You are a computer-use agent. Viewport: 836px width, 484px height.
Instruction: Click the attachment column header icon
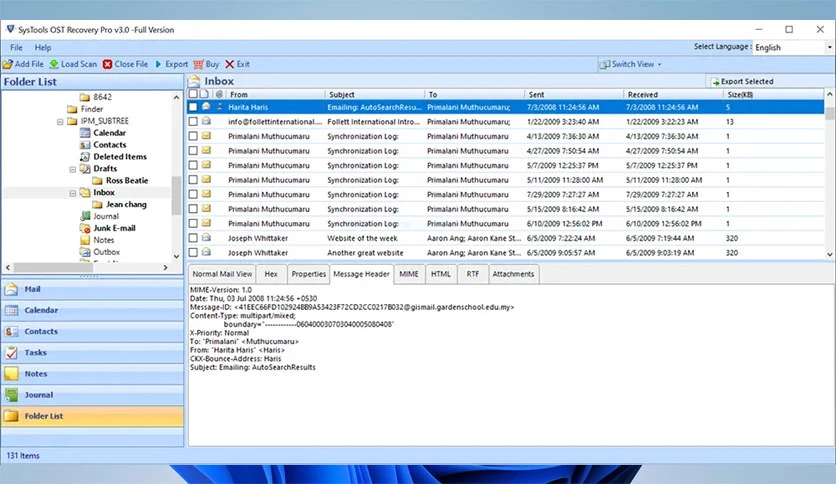pos(219,94)
